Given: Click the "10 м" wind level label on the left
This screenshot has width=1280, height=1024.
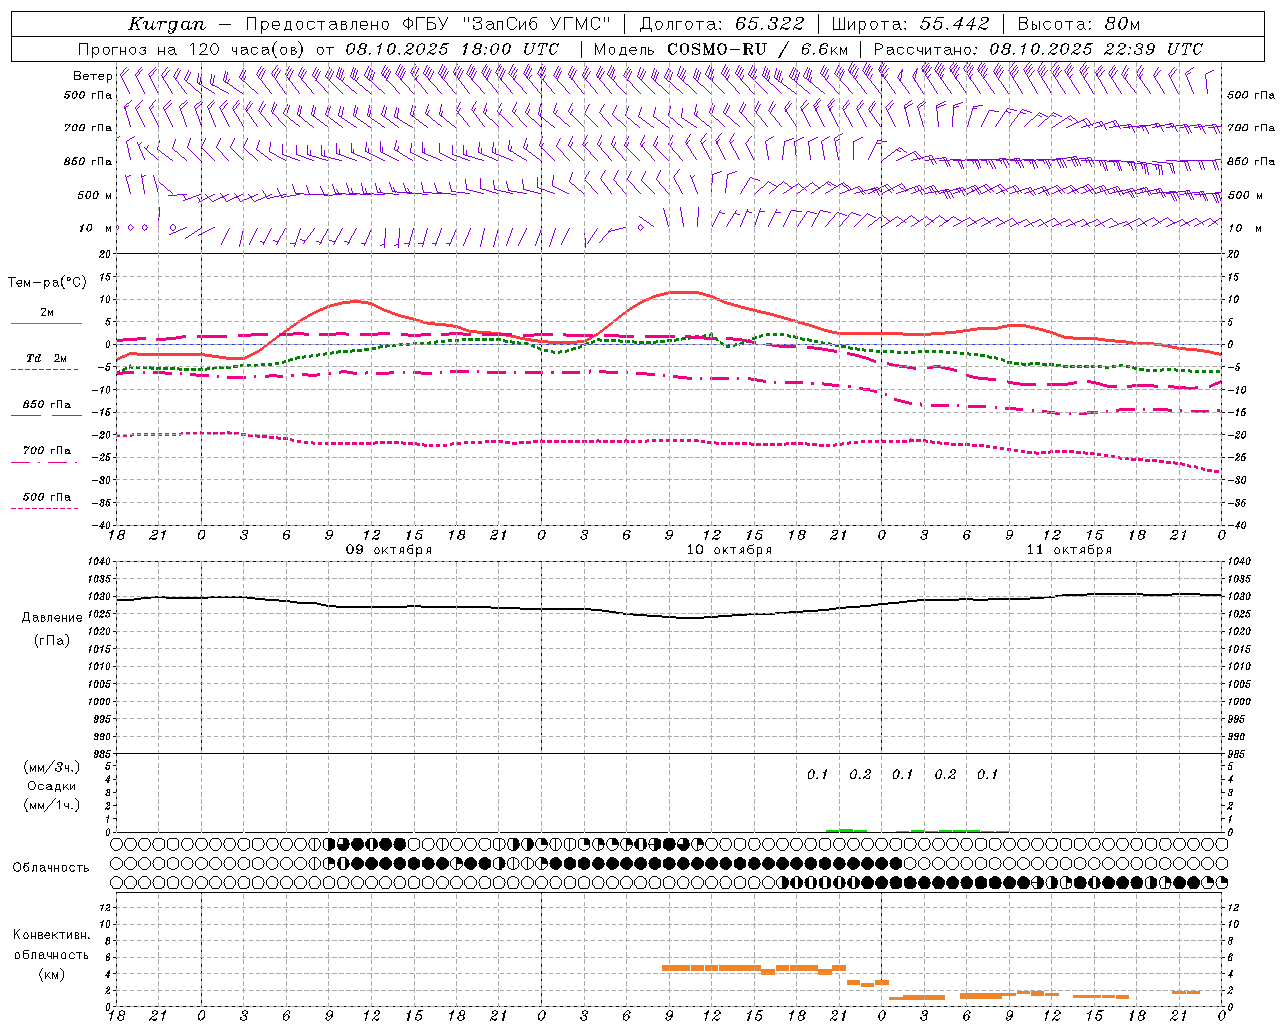Looking at the screenshot, I should [x=95, y=228].
